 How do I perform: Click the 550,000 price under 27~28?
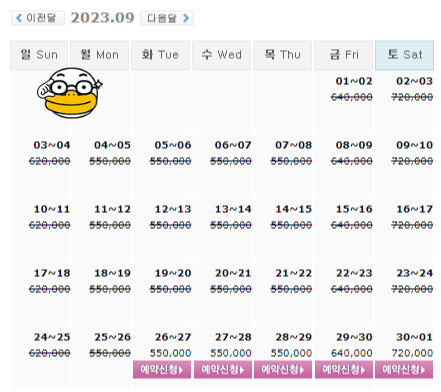pyautogui.click(x=231, y=353)
